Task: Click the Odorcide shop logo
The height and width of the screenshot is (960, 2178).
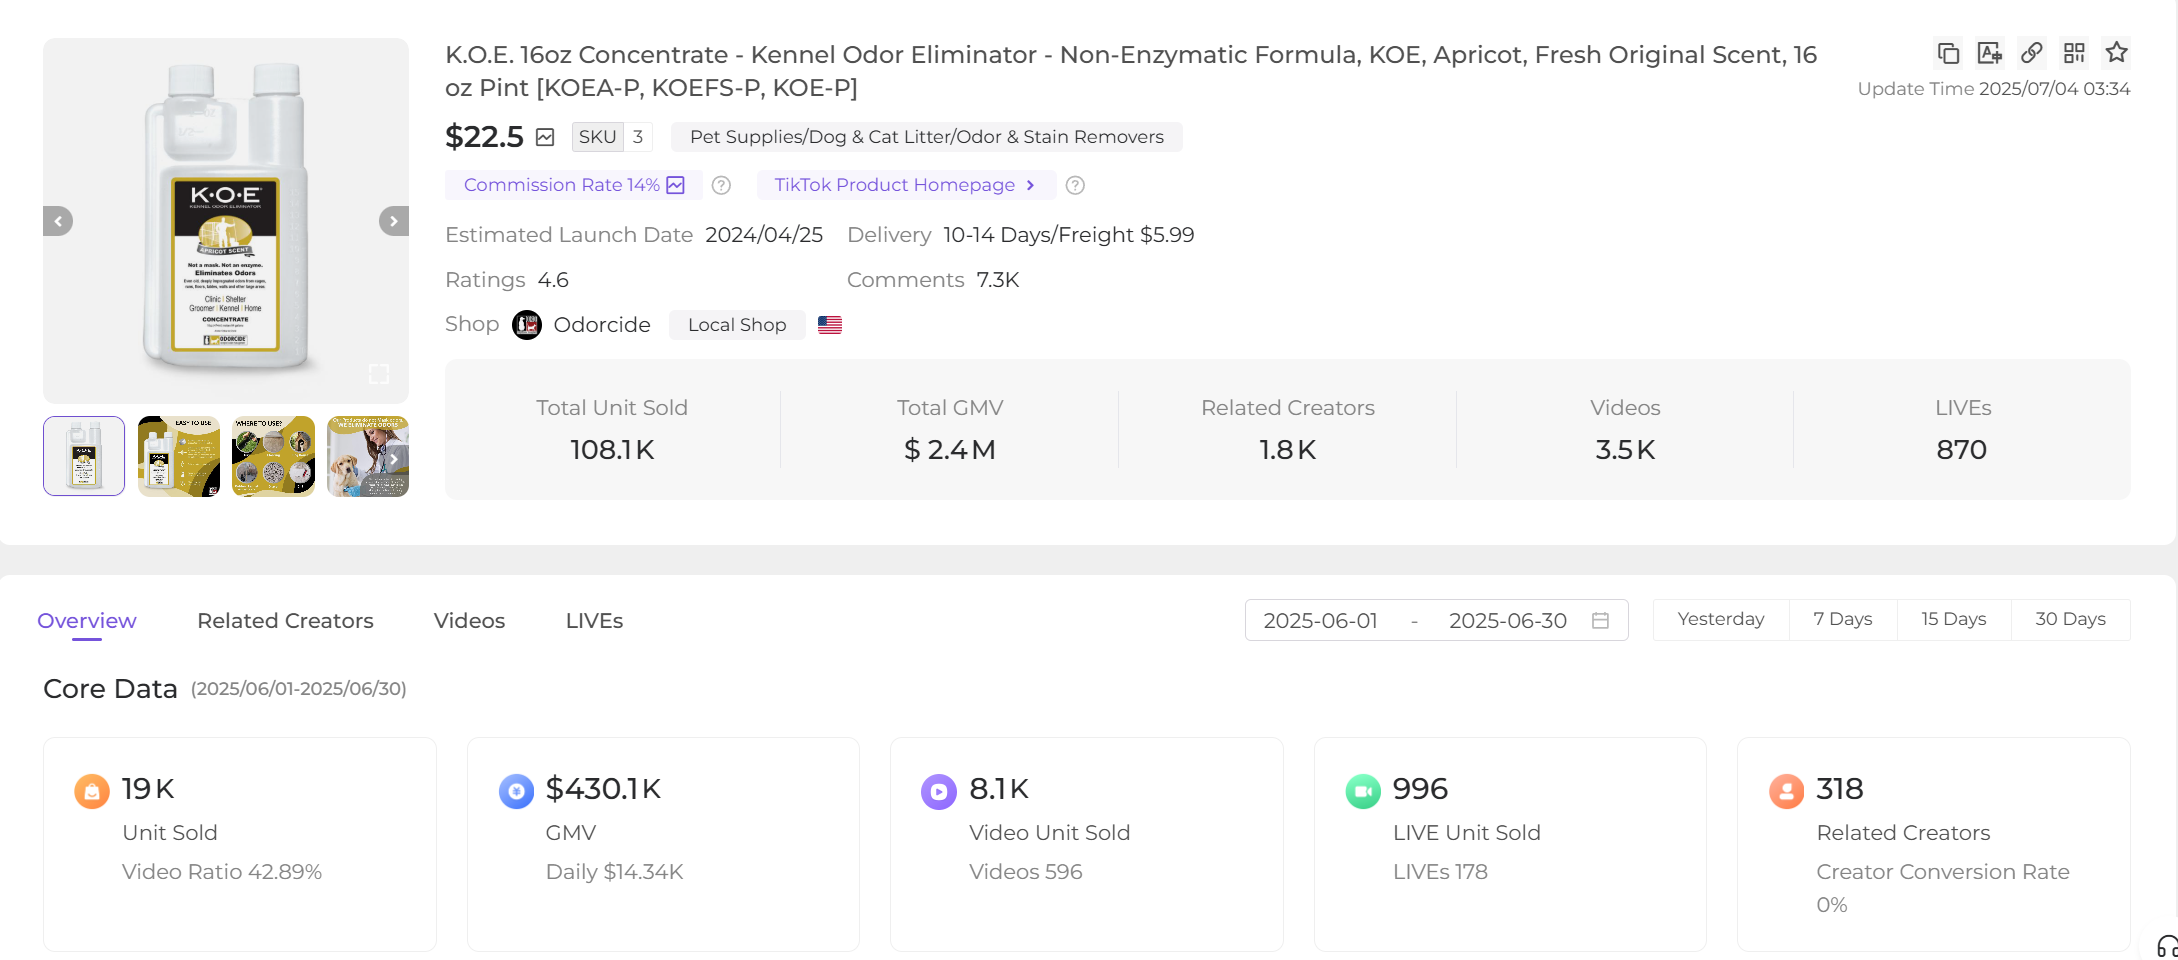Action: 527,325
